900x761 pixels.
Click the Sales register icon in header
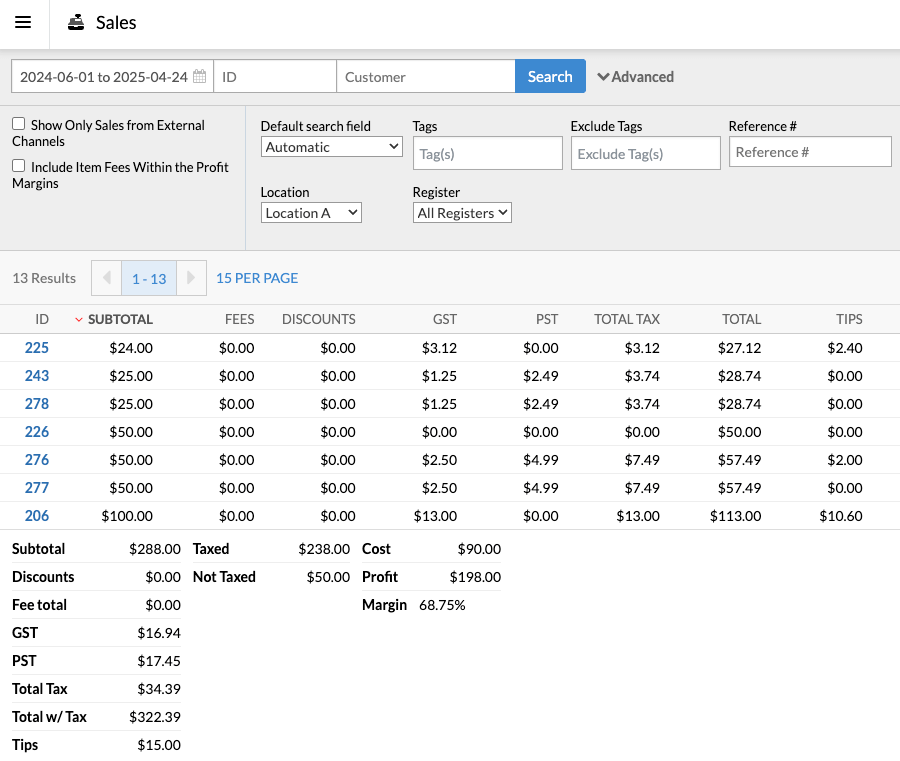pos(76,22)
